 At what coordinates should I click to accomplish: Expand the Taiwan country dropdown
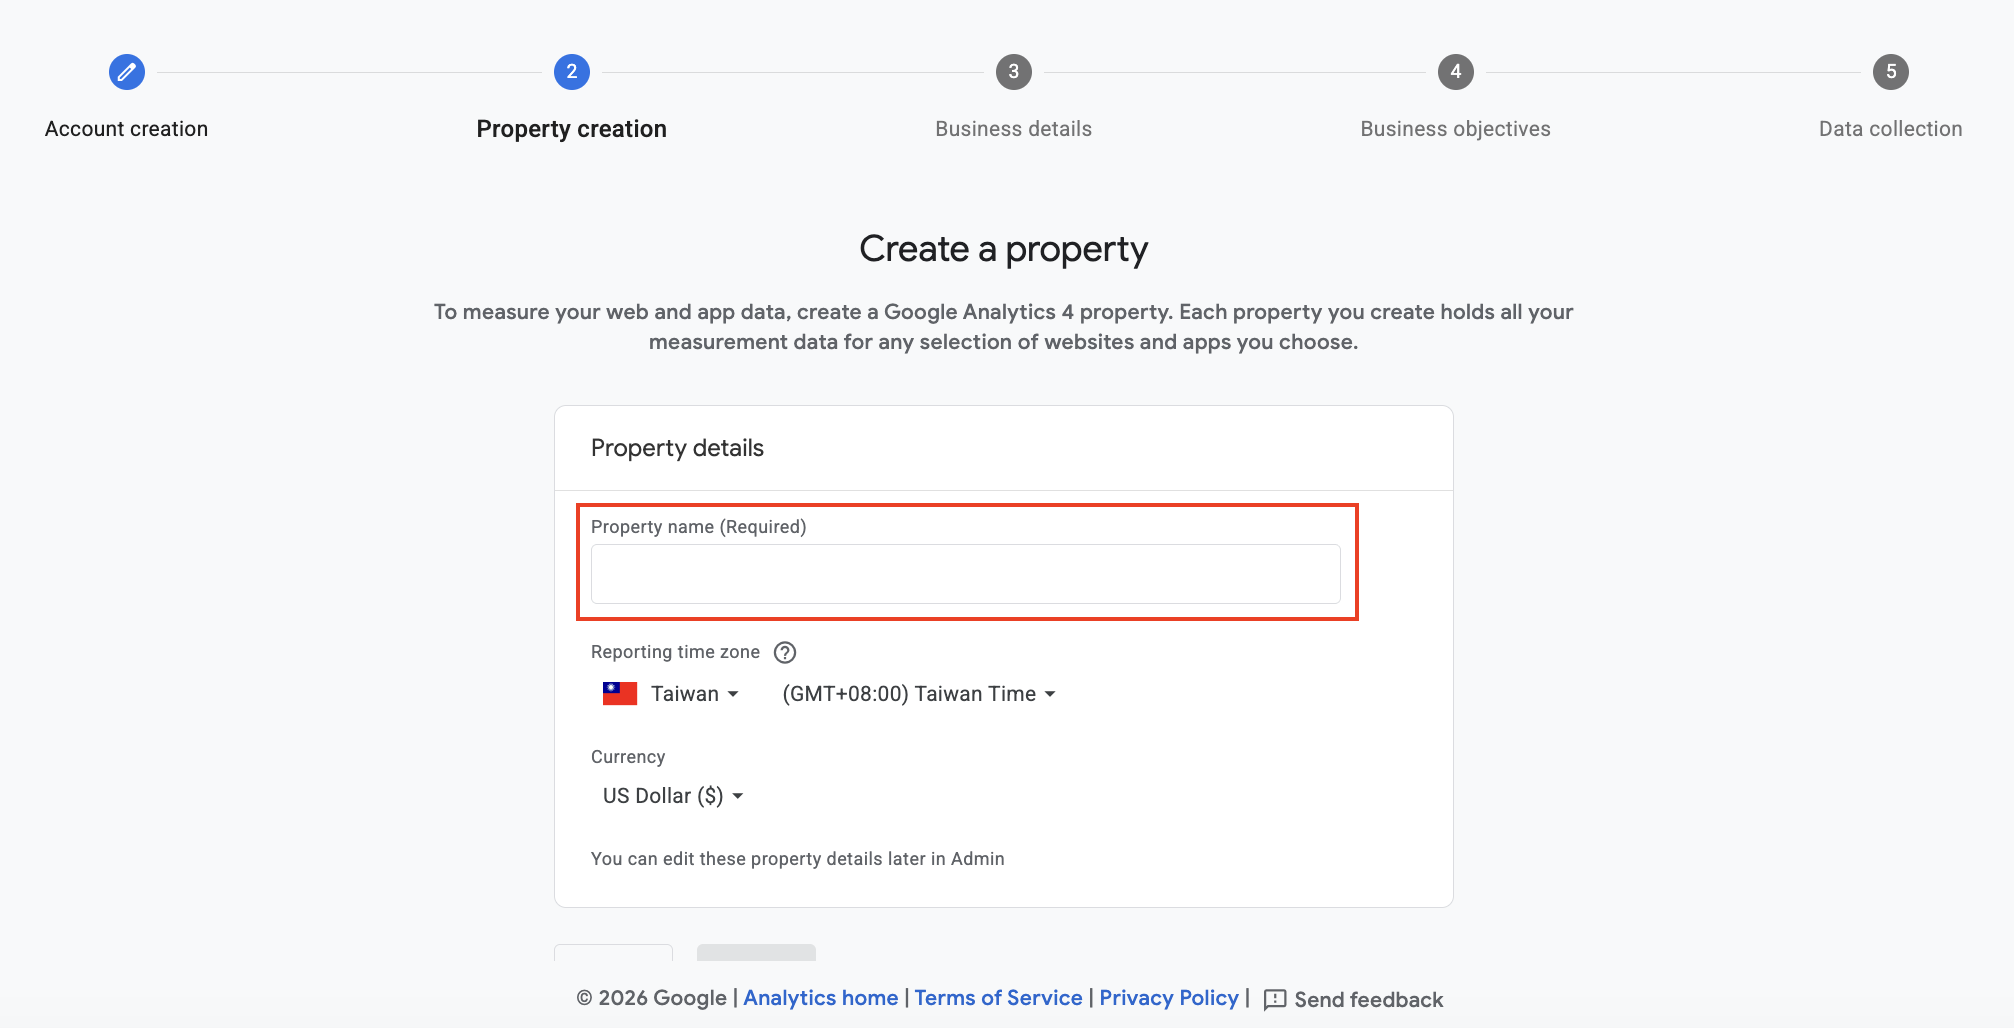point(695,694)
